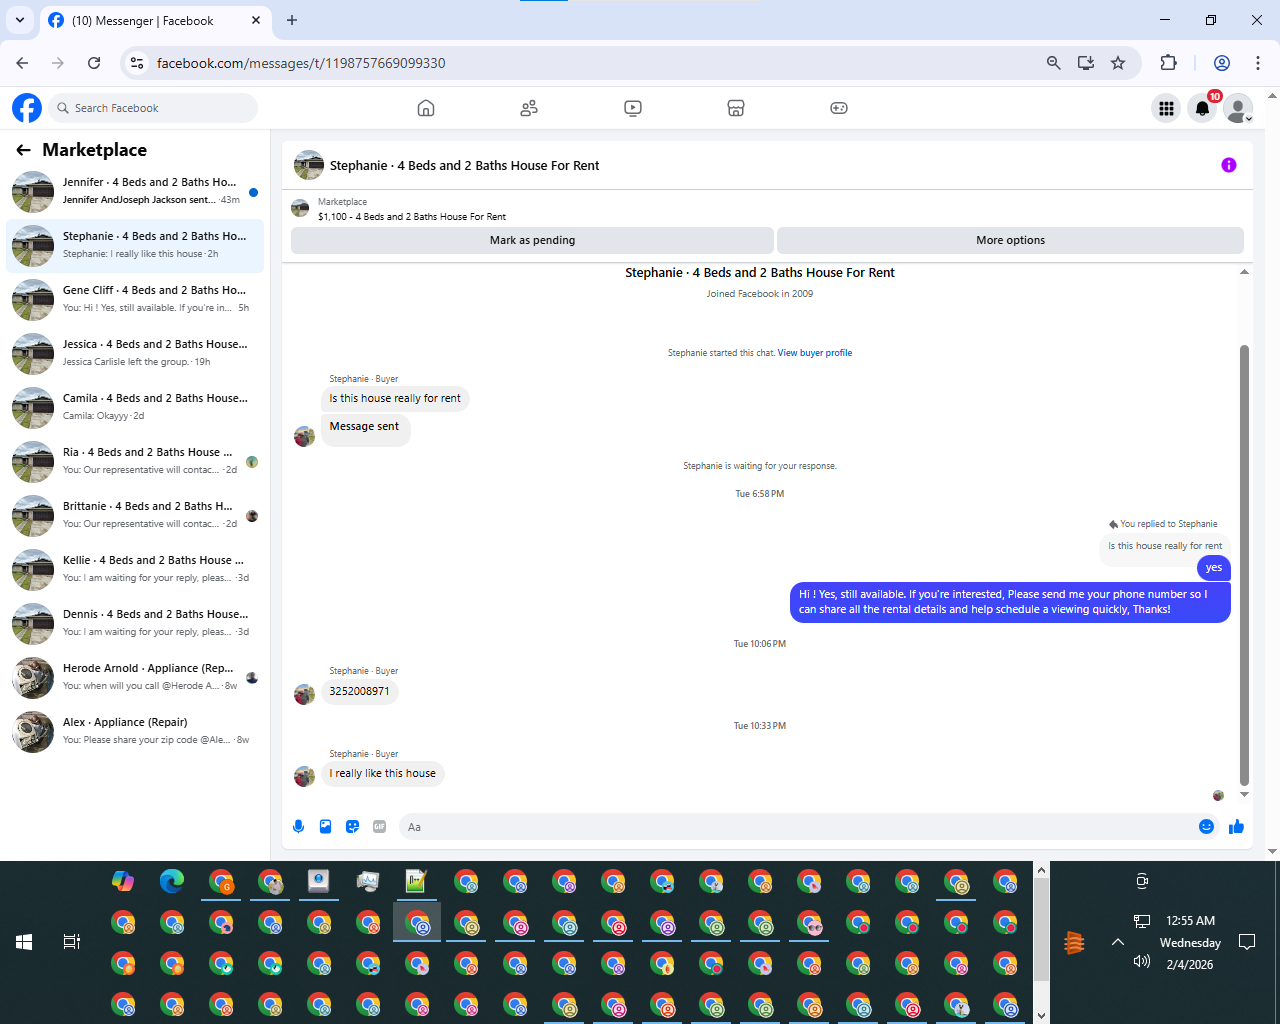Image resolution: width=1280 pixels, height=1024 pixels.
Task: Open Stephanie's conversation in list
Action: 135,245
